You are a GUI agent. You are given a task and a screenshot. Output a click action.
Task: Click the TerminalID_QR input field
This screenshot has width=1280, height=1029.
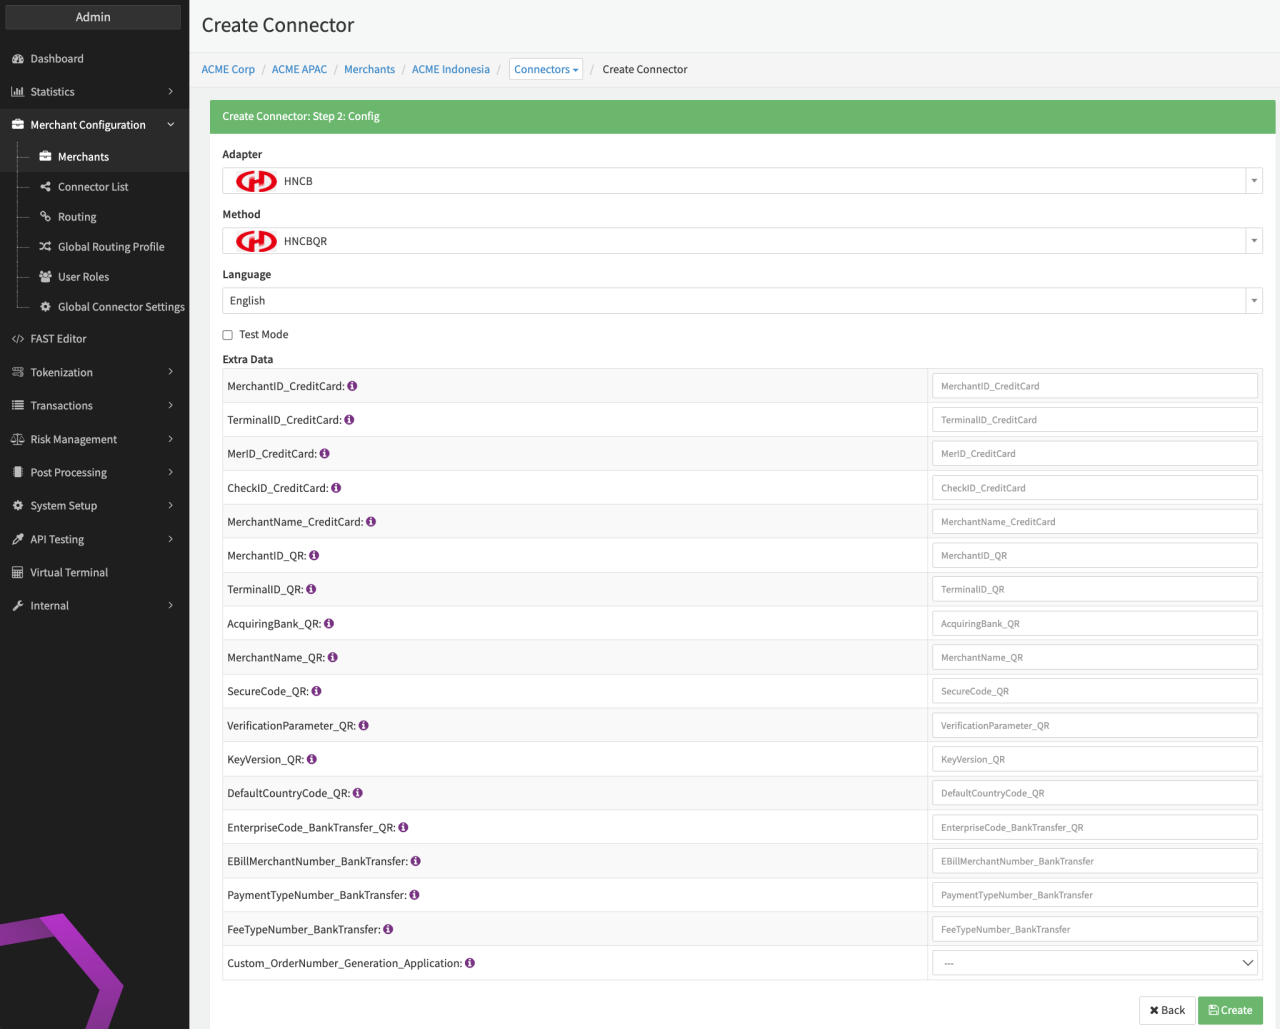(x=1094, y=590)
